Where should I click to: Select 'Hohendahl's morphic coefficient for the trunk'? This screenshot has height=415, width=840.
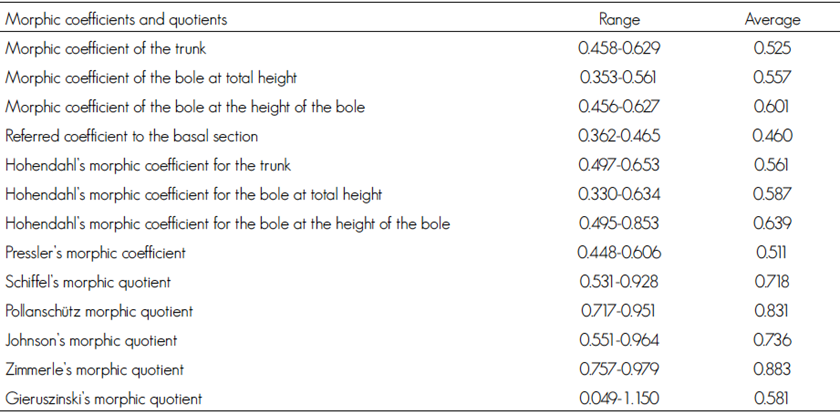click(148, 165)
